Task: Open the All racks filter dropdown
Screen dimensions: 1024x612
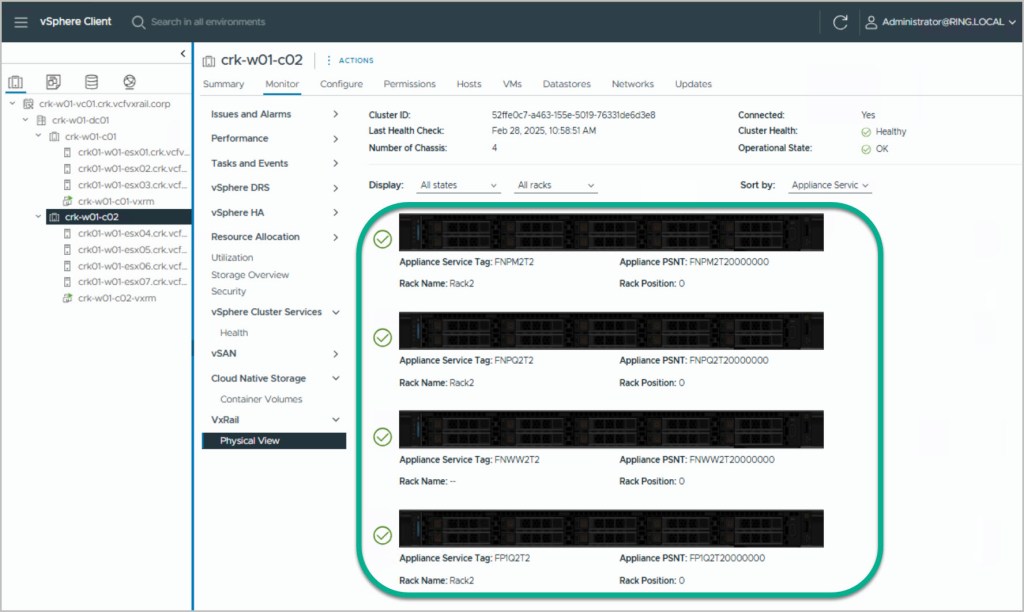Action: point(555,186)
